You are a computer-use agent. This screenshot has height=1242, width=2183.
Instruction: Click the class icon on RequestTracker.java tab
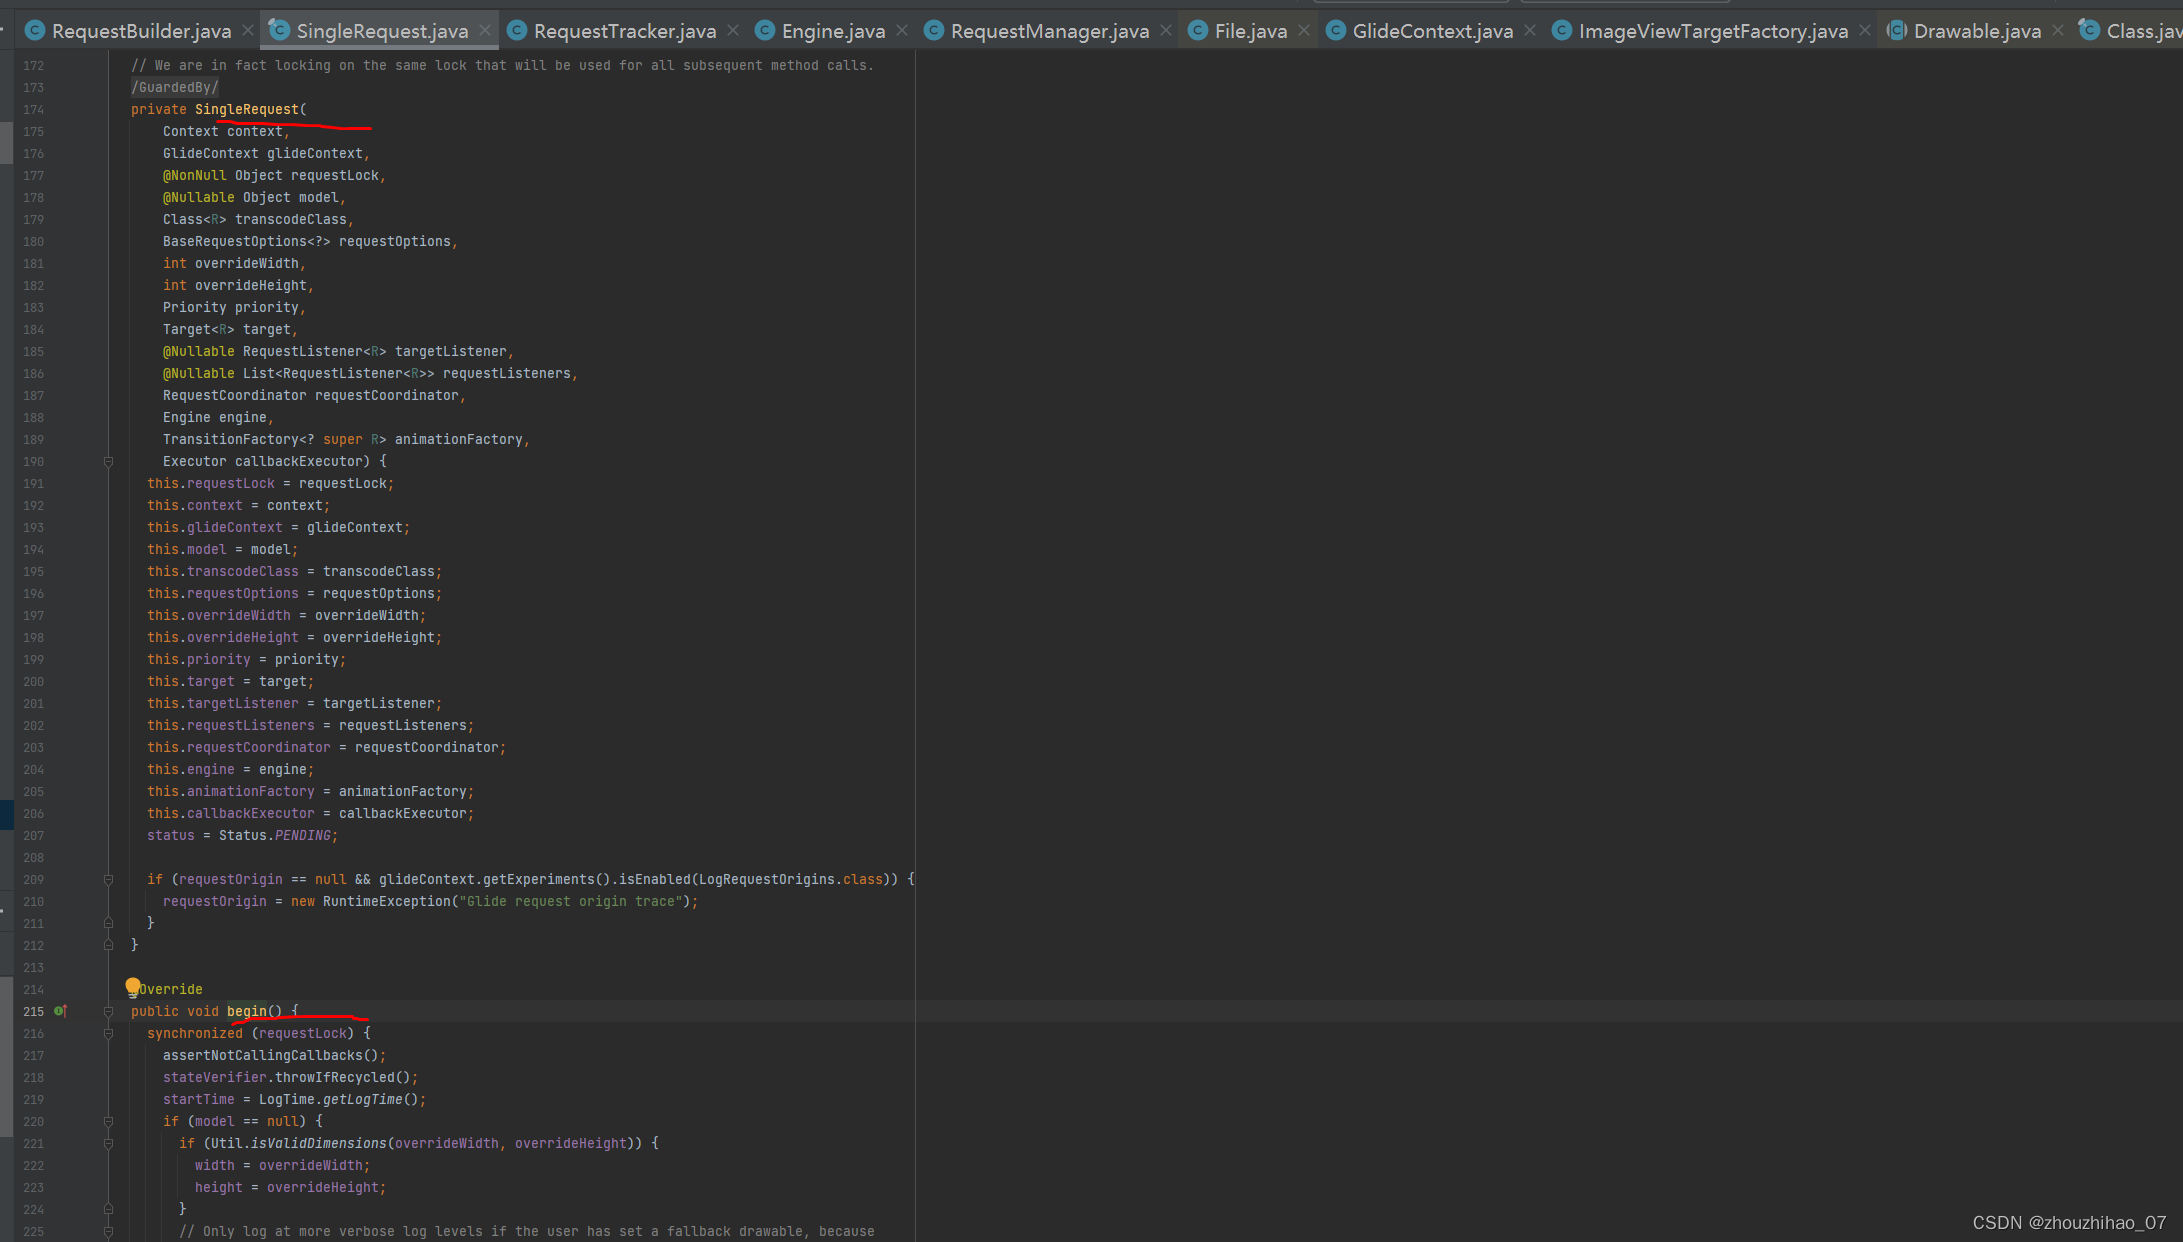click(517, 31)
